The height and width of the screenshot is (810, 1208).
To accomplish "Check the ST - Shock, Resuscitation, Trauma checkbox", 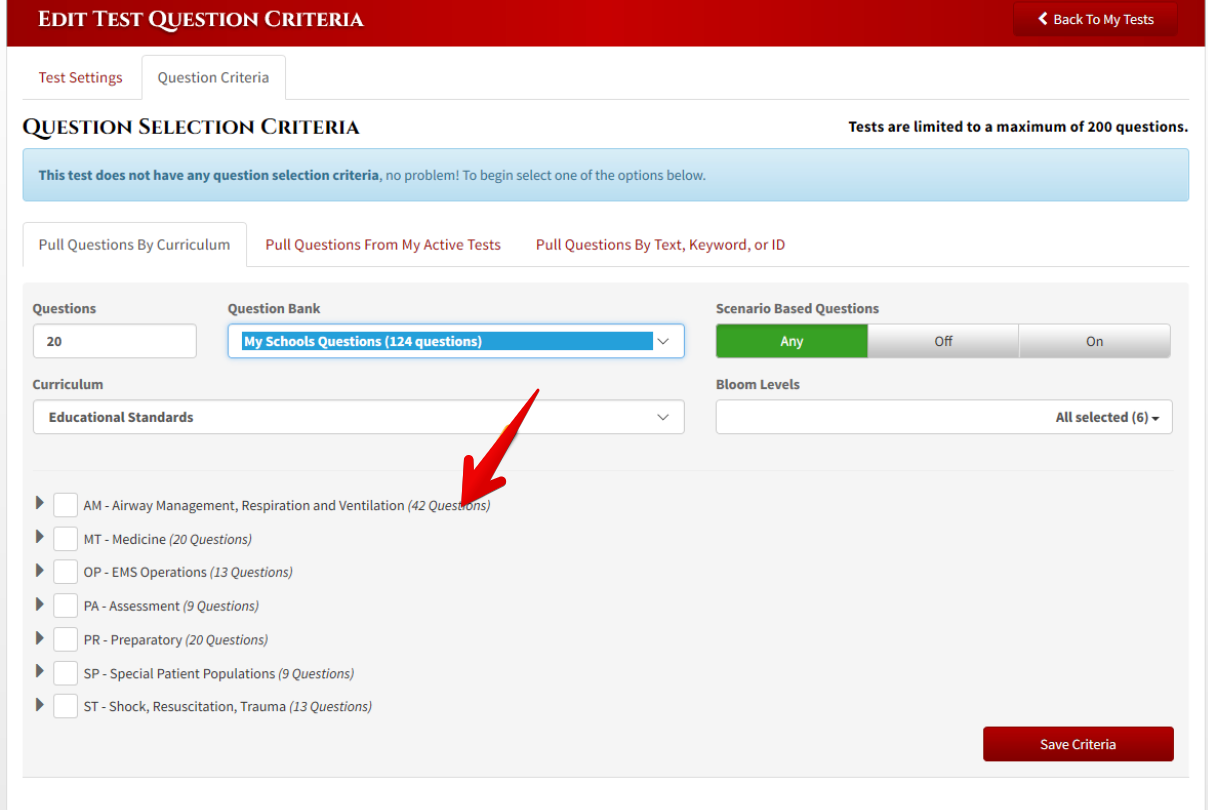I will click(x=65, y=706).
